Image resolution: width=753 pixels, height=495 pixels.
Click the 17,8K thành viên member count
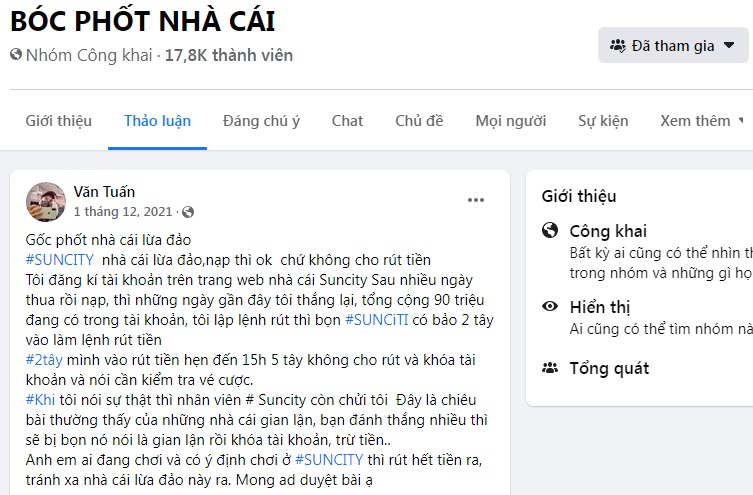[x=229, y=55]
